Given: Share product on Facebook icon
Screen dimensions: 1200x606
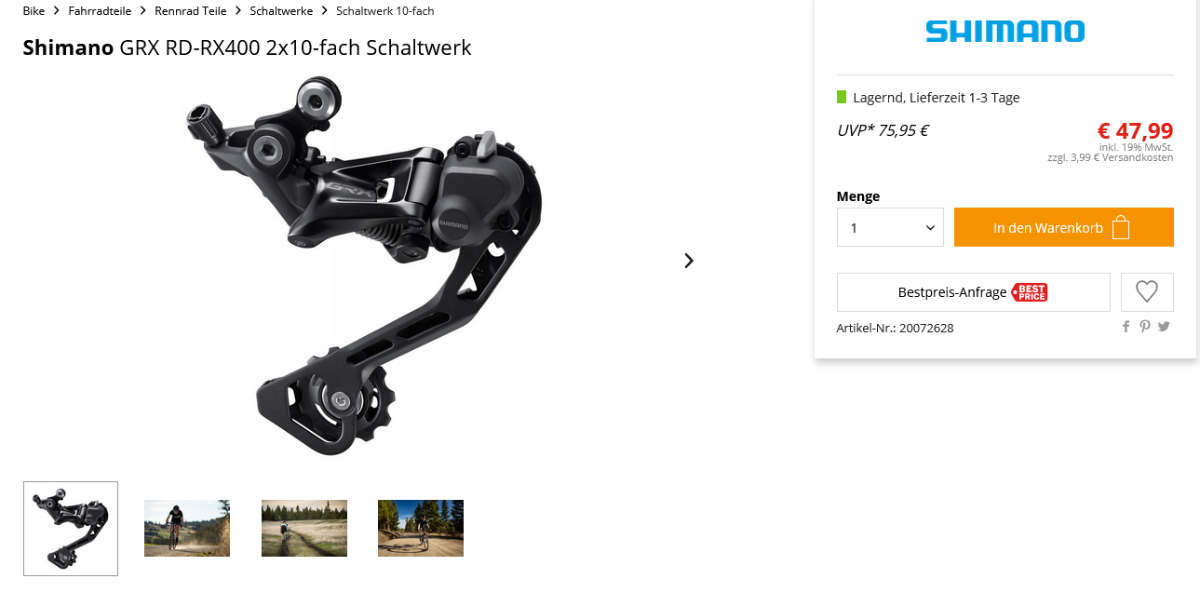Looking at the screenshot, I should pyautogui.click(x=1126, y=326).
